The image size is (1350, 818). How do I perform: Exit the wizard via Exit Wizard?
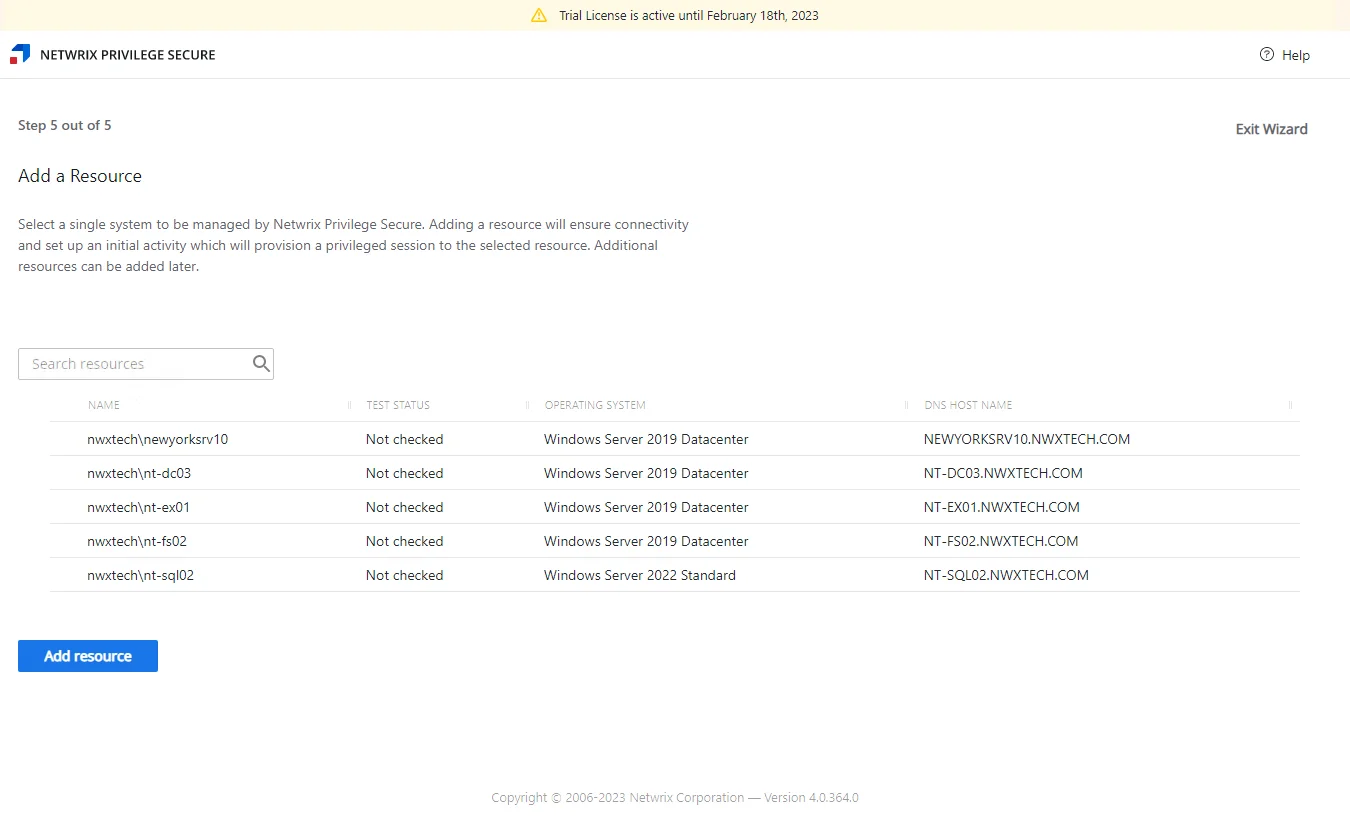1271,129
